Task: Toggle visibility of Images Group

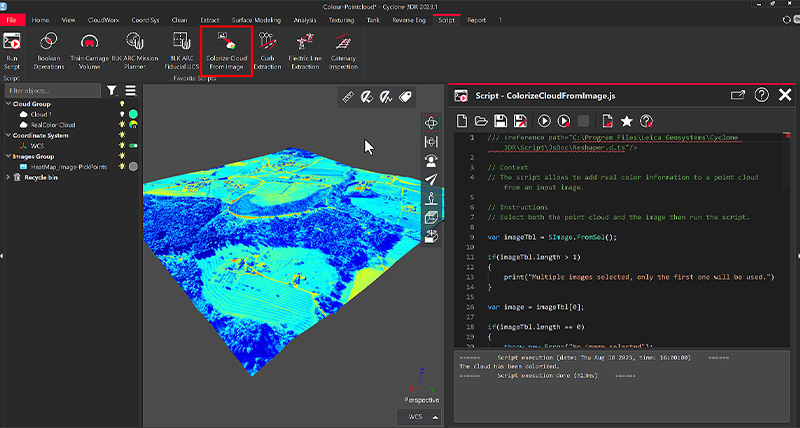Action: point(122,156)
